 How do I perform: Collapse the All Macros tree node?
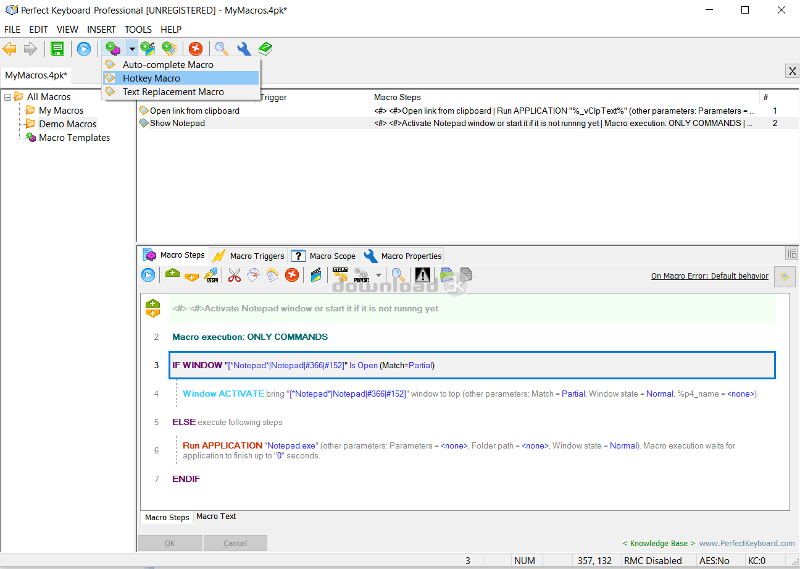pos(8,97)
